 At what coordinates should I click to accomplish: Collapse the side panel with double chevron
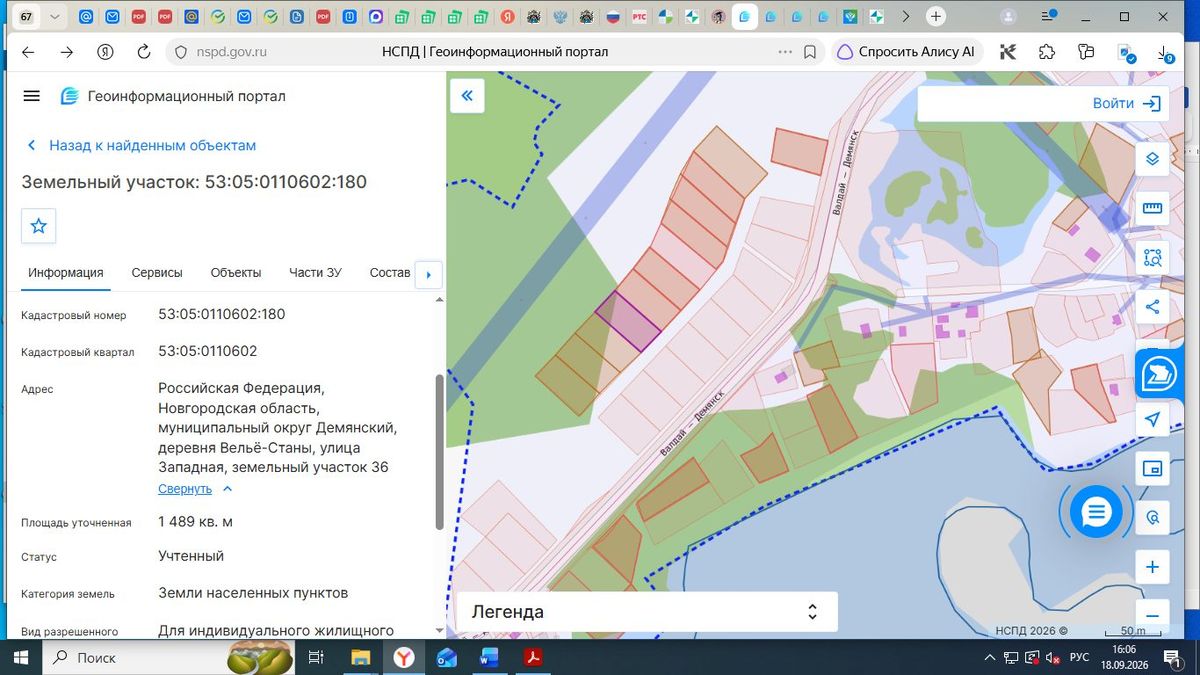466,96
